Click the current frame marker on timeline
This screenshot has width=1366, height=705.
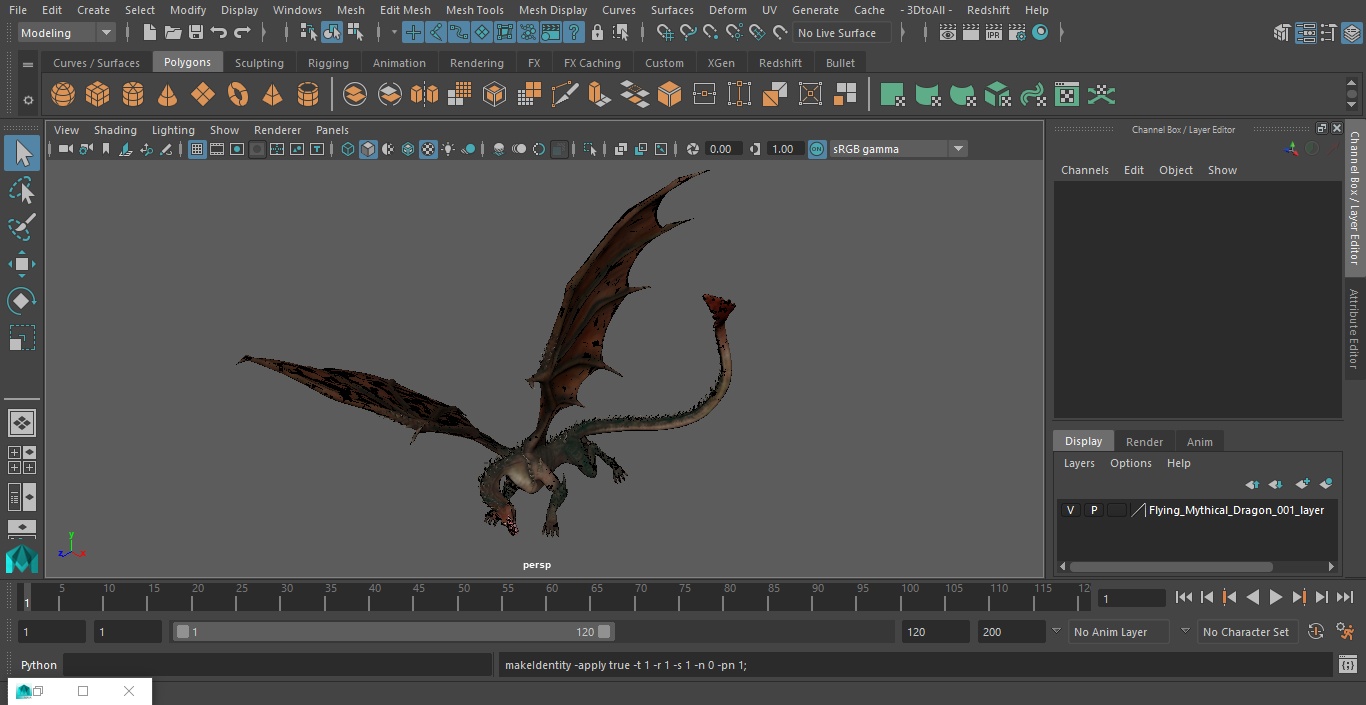(27, 597)
